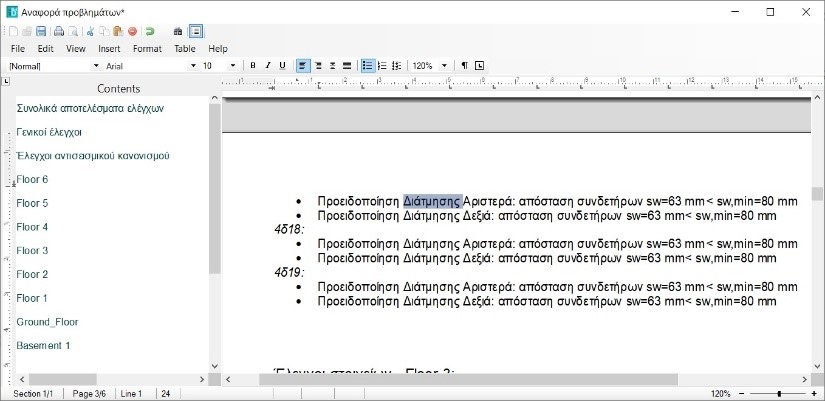825x401 pixels.
Task: Toggle Italic formatting
Action: tap(267, 66)
